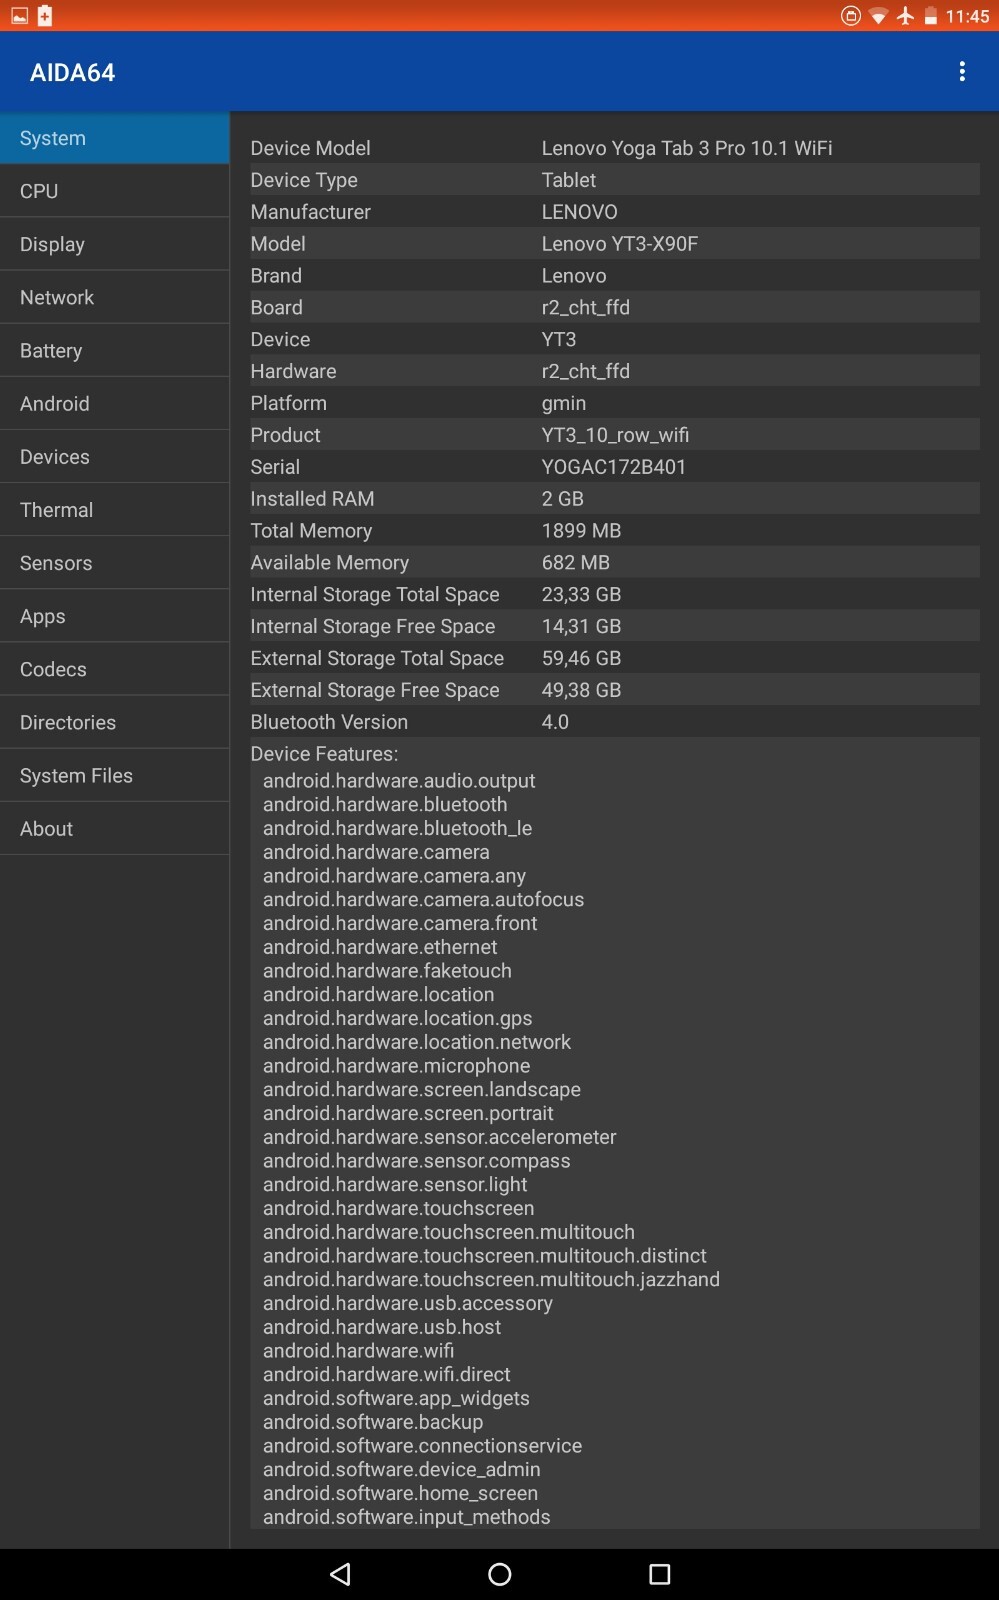Tap the picture notification icon in status bar
The width and height of the screenshot is (999, 1600).
click(x=19, y=16)
